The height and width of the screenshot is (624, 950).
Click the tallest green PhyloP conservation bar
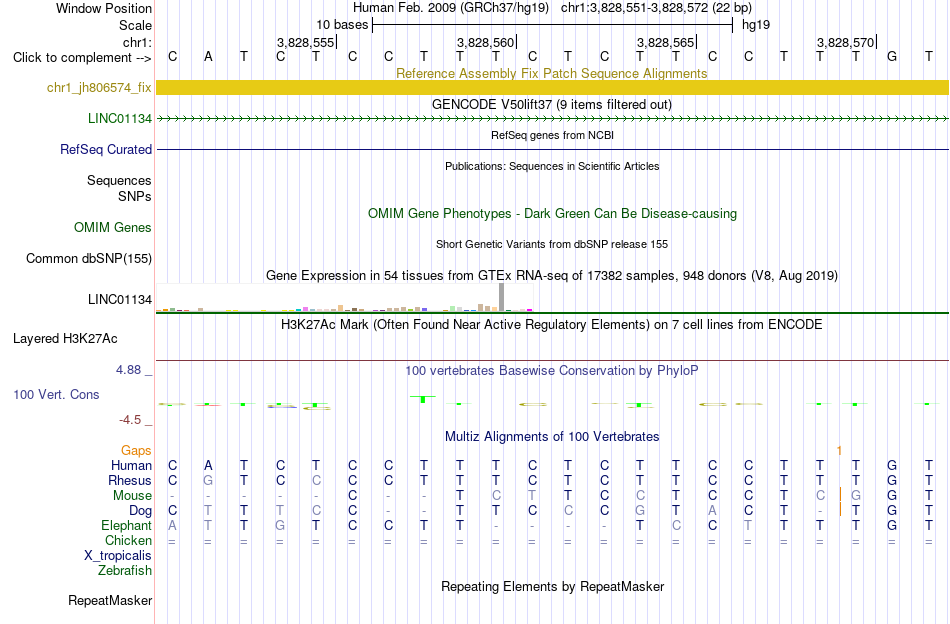pyautogui.click(x=423, y=399)
